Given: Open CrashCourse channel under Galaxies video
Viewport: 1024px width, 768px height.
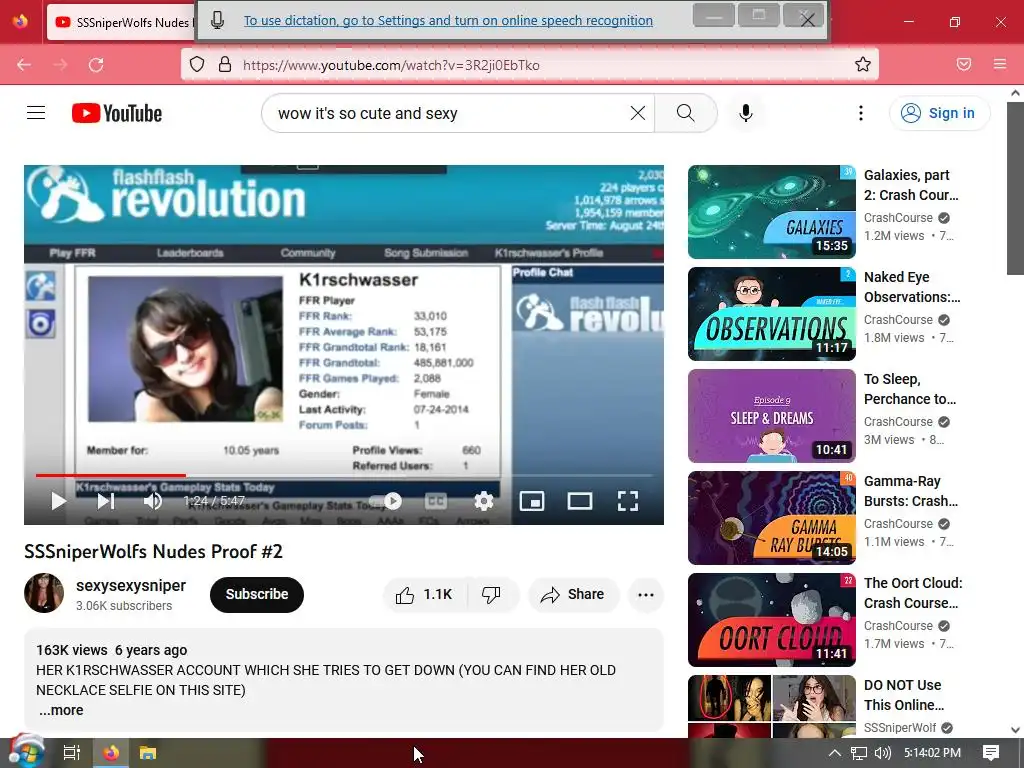Looking at the screenshot, I should (x=898, y=217).
